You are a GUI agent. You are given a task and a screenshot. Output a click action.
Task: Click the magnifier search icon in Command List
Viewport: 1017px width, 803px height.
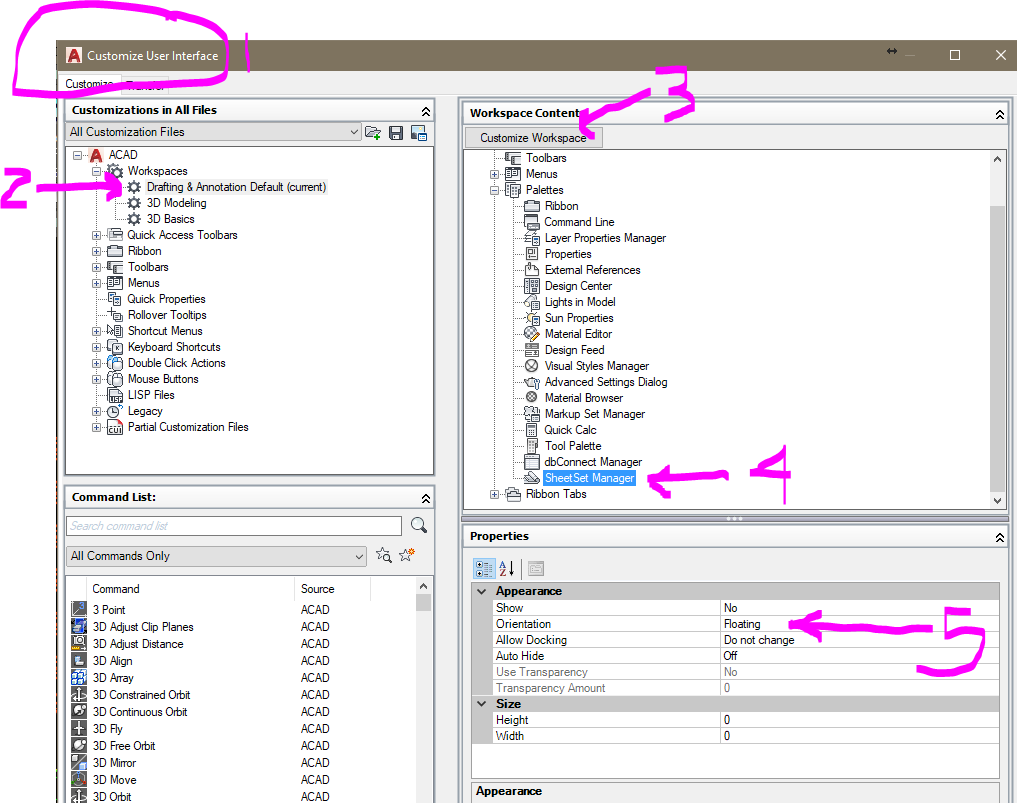pos(419,525)
